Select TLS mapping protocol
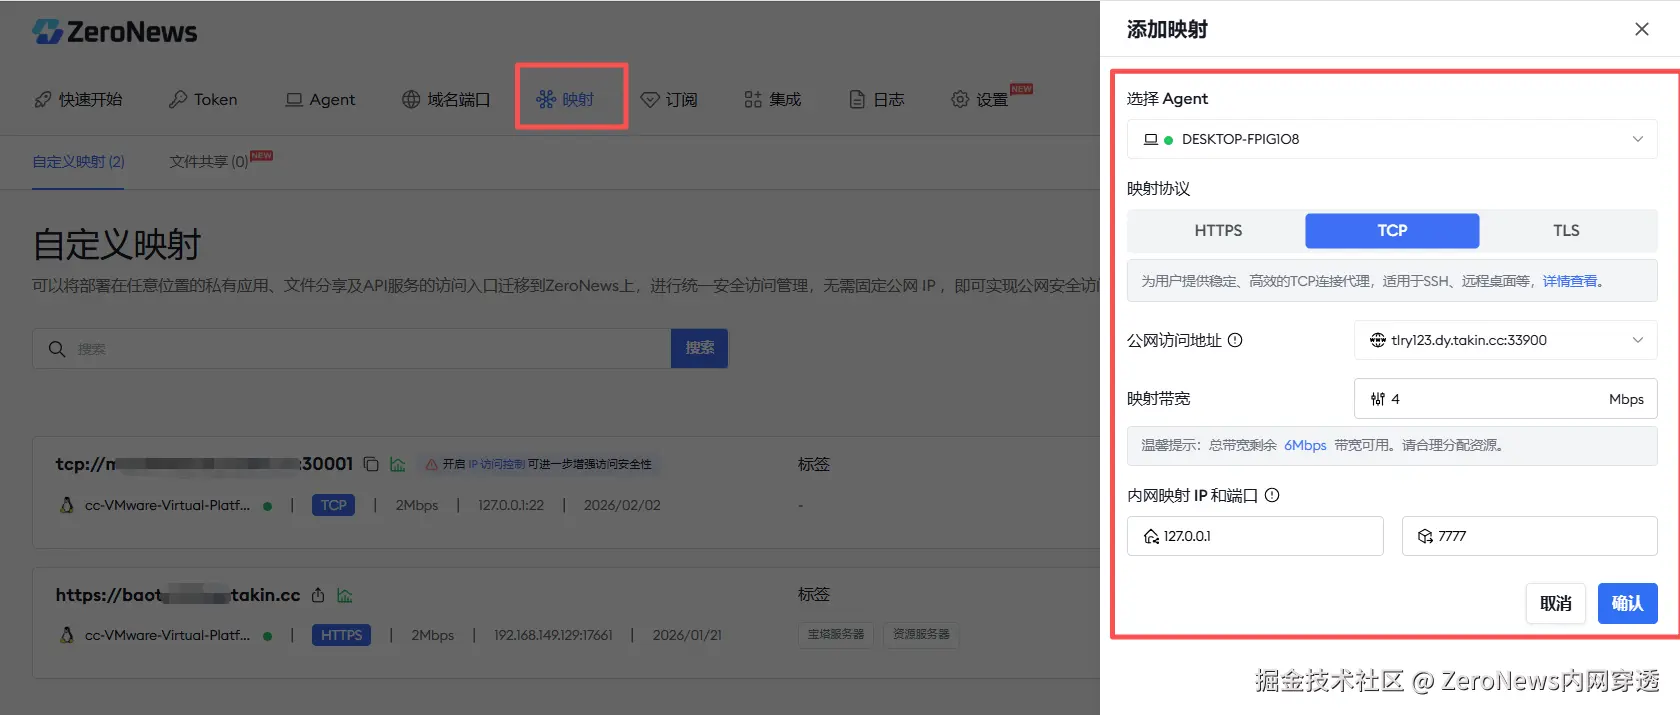The width and height of the screenshot is (1680, 715). pyautogui.click(x=1566, y=230)
